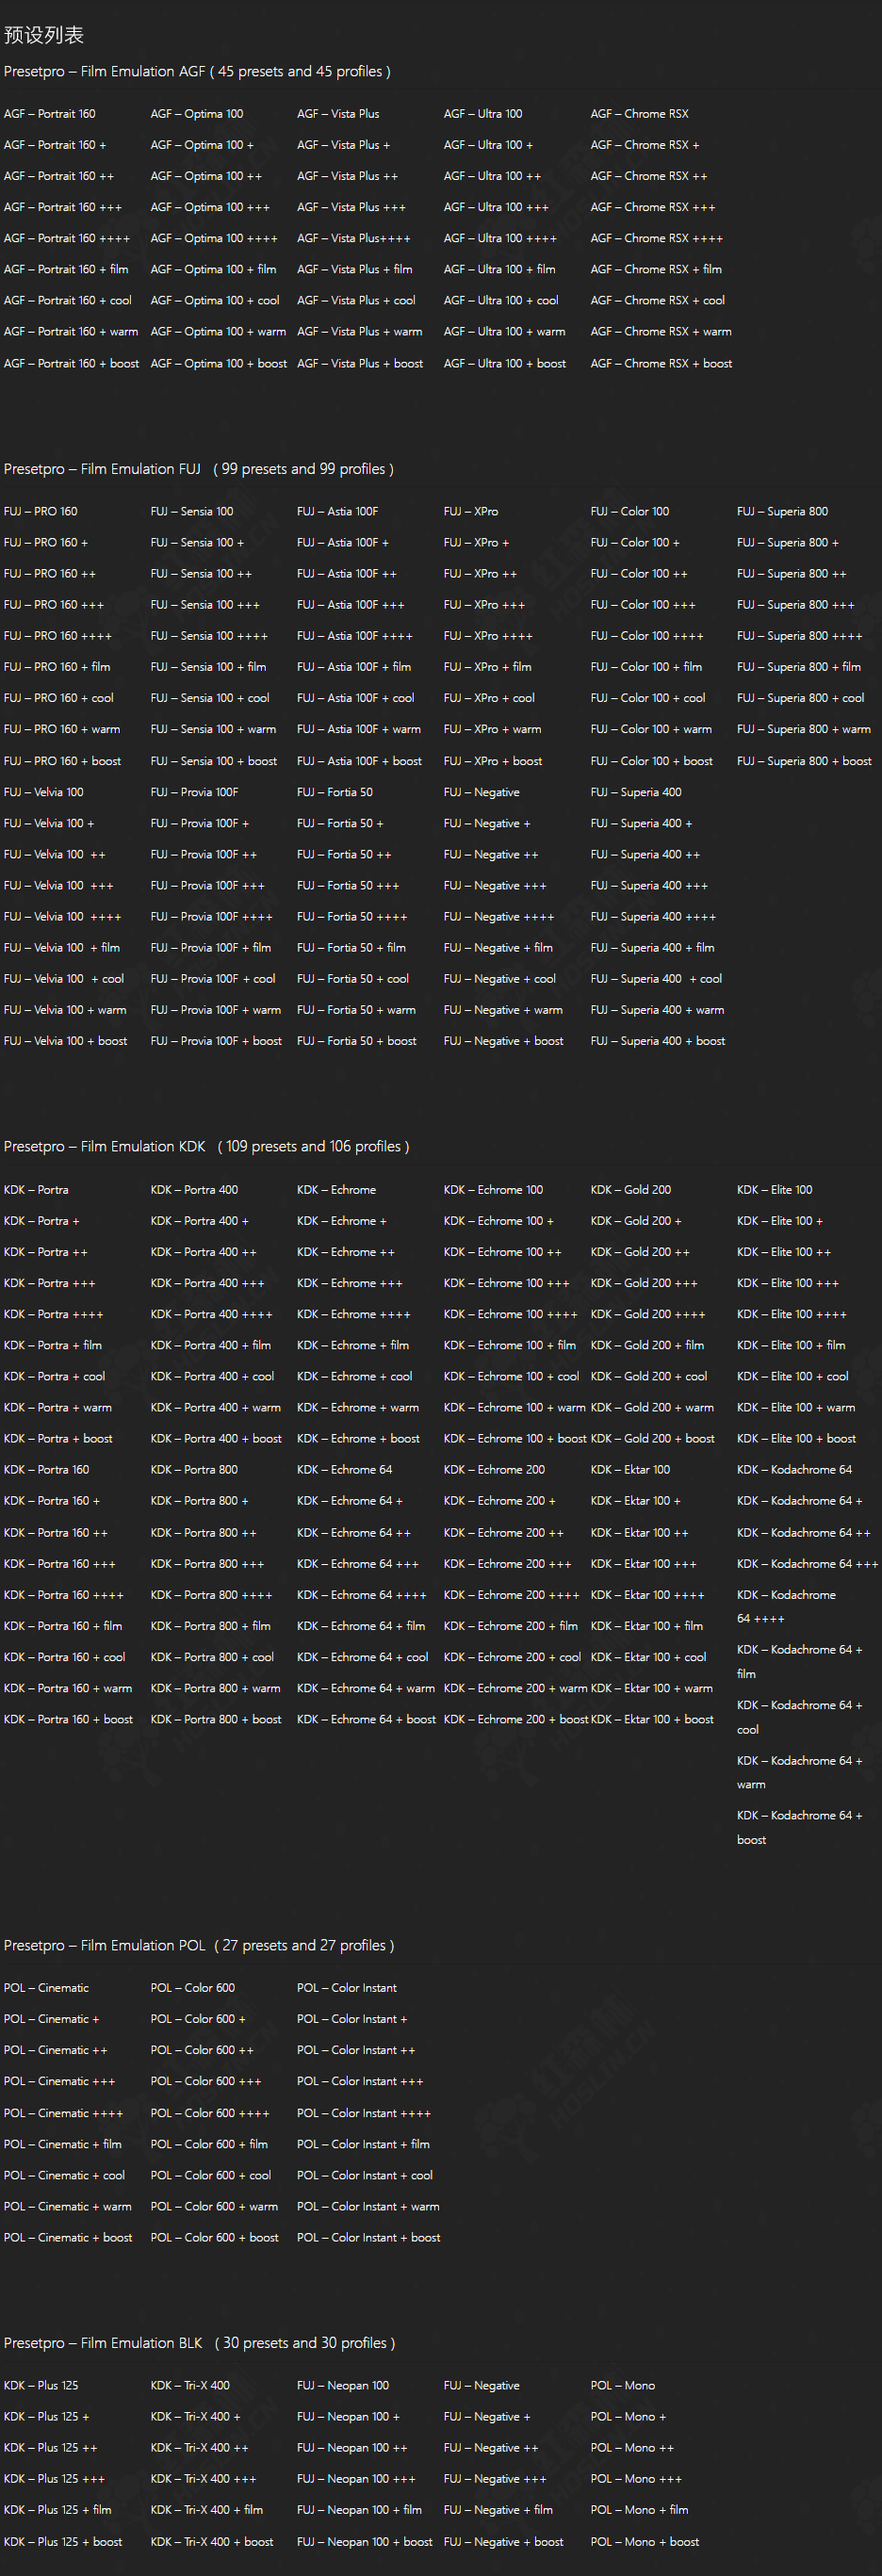The height and width of the screenshot is (2576, 882).
Task: Click 'KDK – Gold 200 + boost' entry
Action: [x=653, y=1438]
